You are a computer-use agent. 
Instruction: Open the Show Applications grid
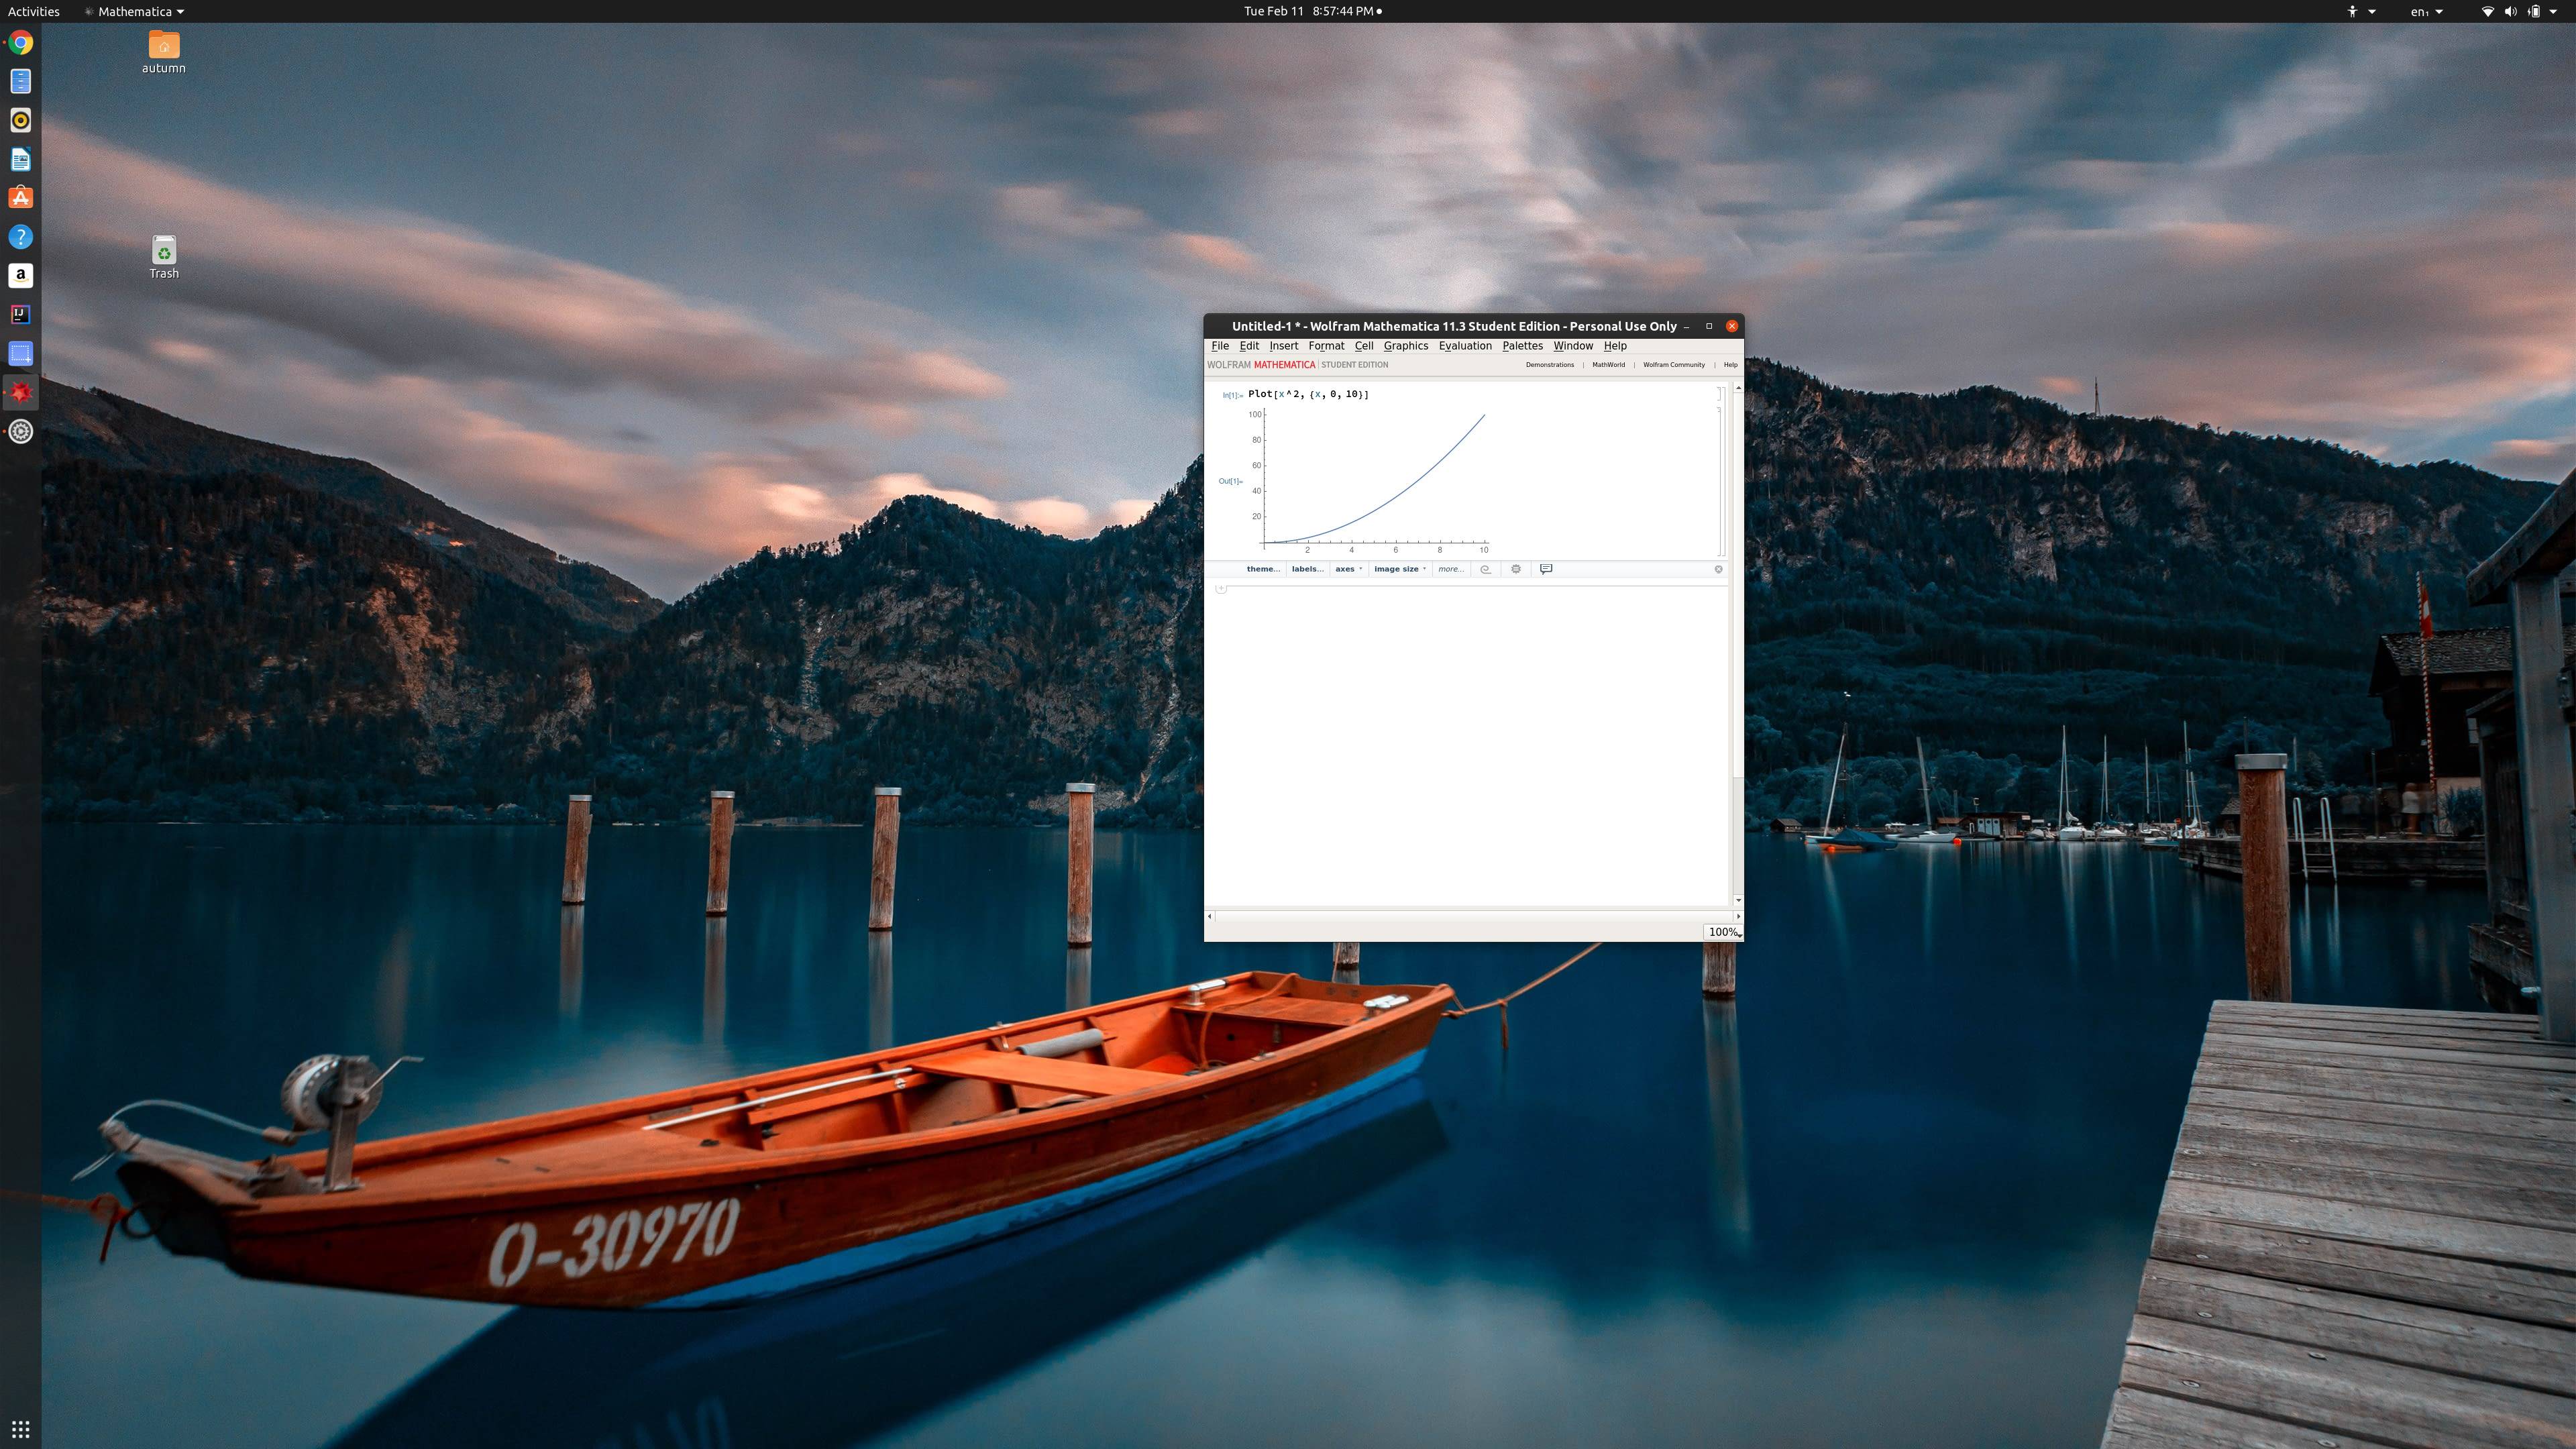tap(20, 1428)
